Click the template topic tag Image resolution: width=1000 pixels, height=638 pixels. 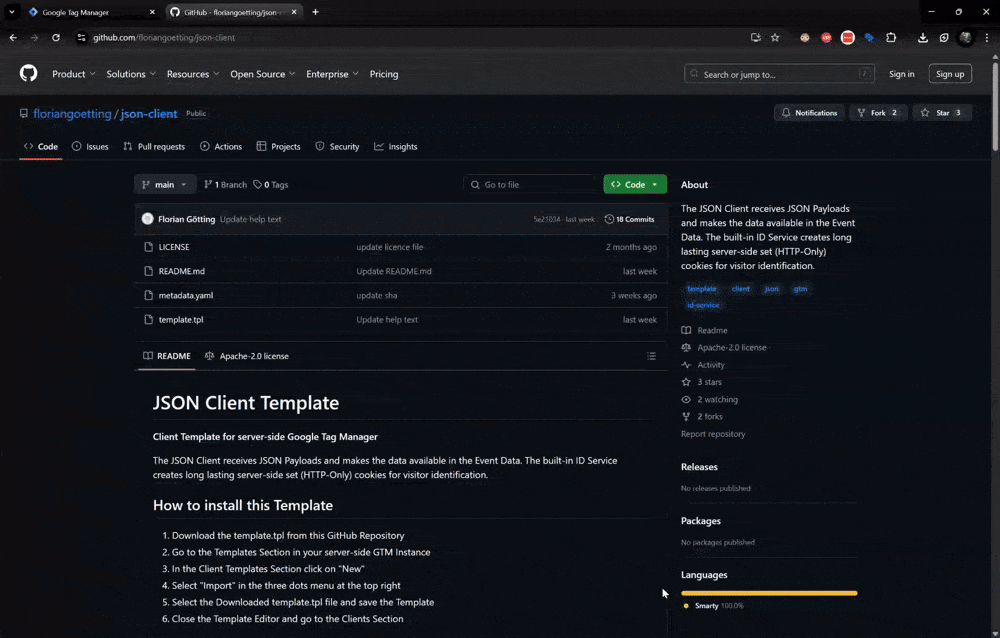[702, 289]
